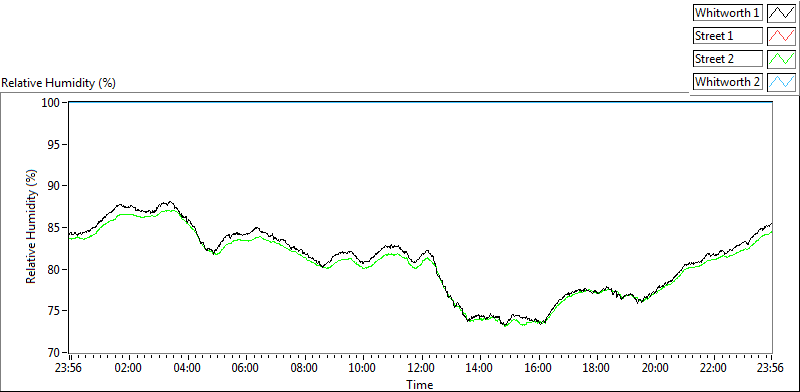Click the 14:00 time axis marker
This screenshot has width=800, height=392.
click(x=480, y=368)
